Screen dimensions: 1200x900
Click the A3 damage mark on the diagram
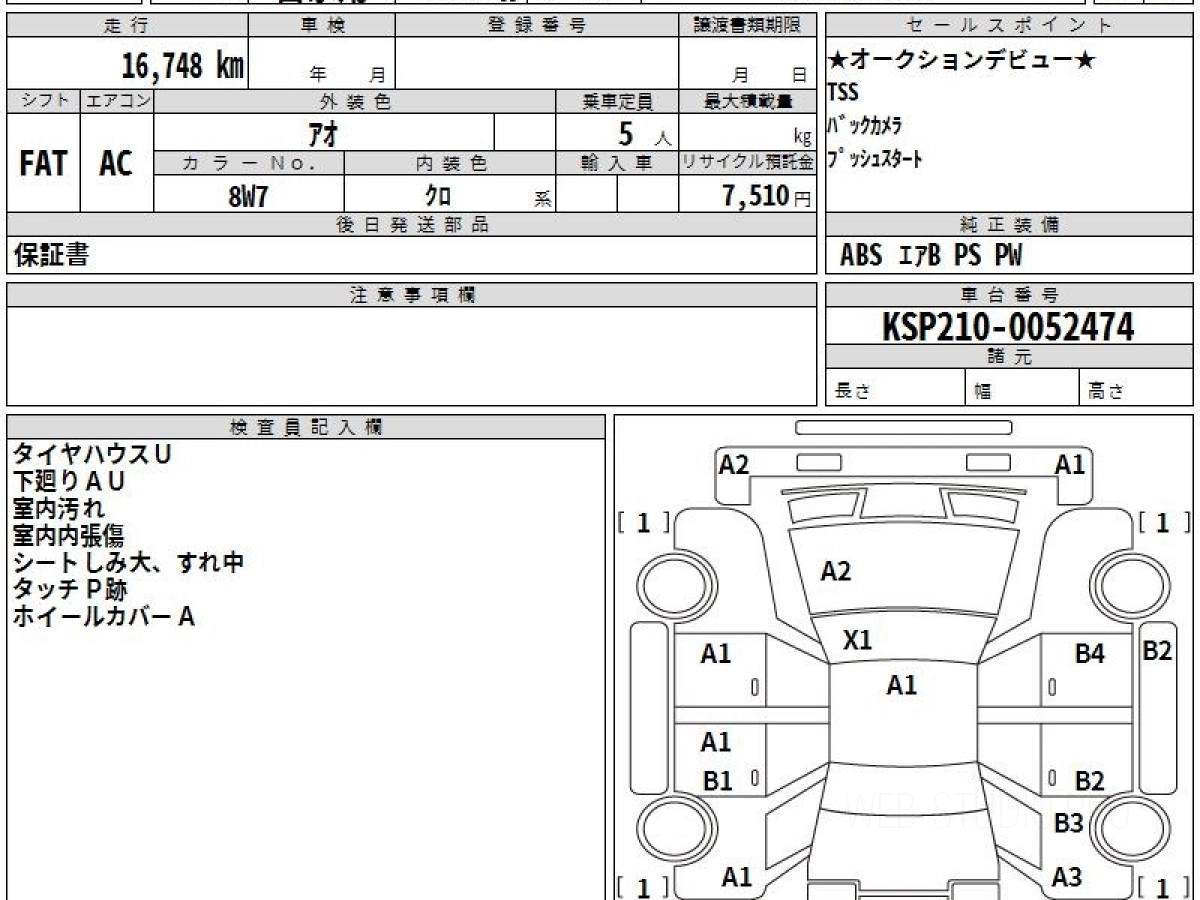[x=1067, y=877]
